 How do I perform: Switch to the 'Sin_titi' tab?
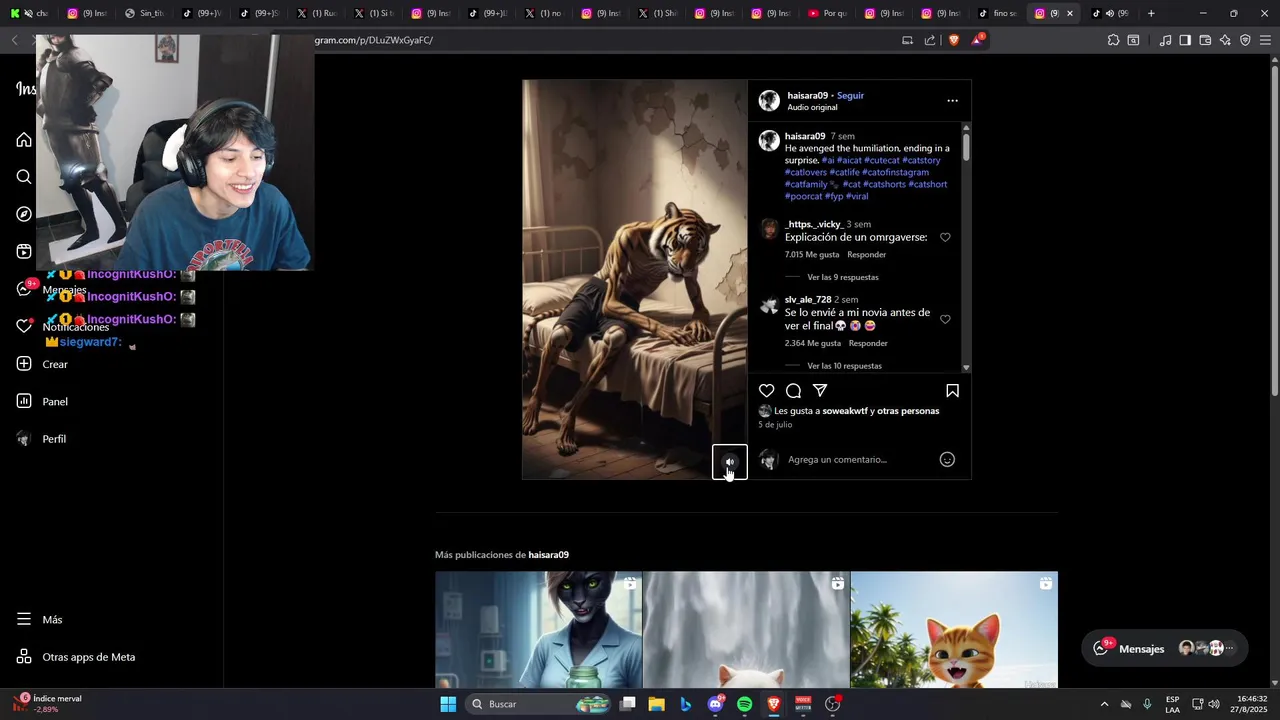click(144, 13)
